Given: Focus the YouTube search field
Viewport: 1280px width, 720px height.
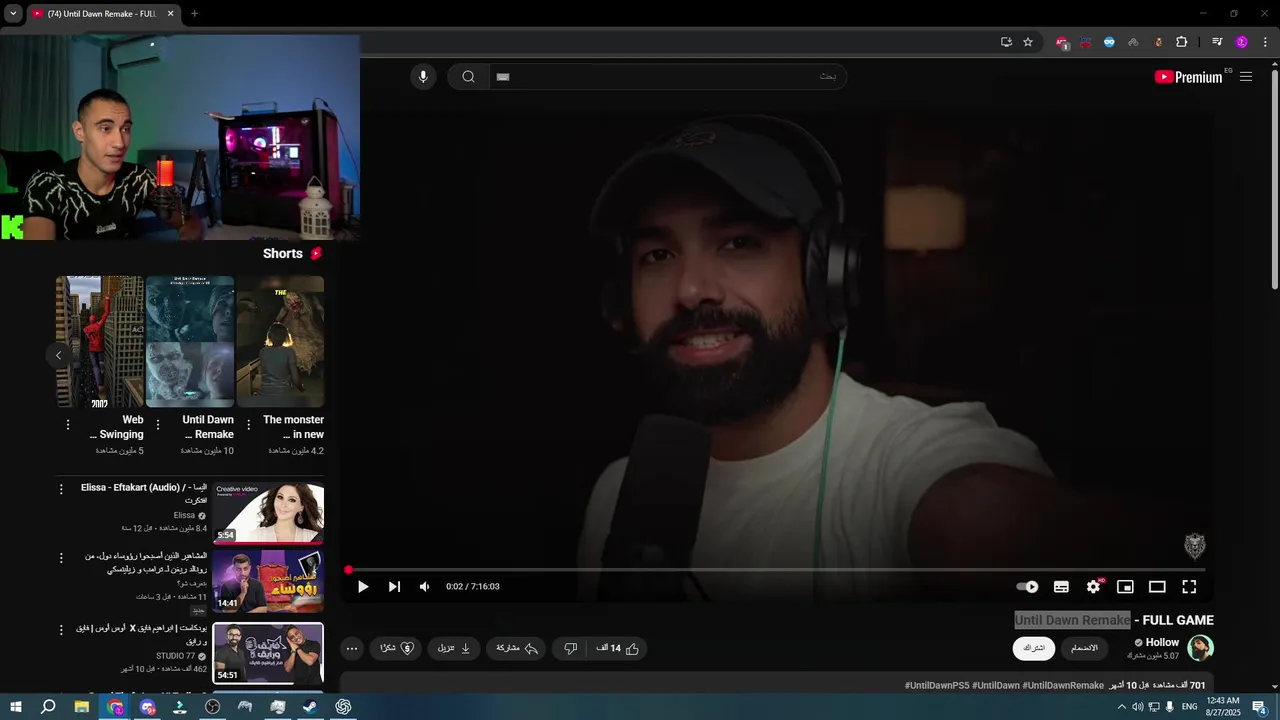Looking at the screenshot, I should click(x=667, y=77).
